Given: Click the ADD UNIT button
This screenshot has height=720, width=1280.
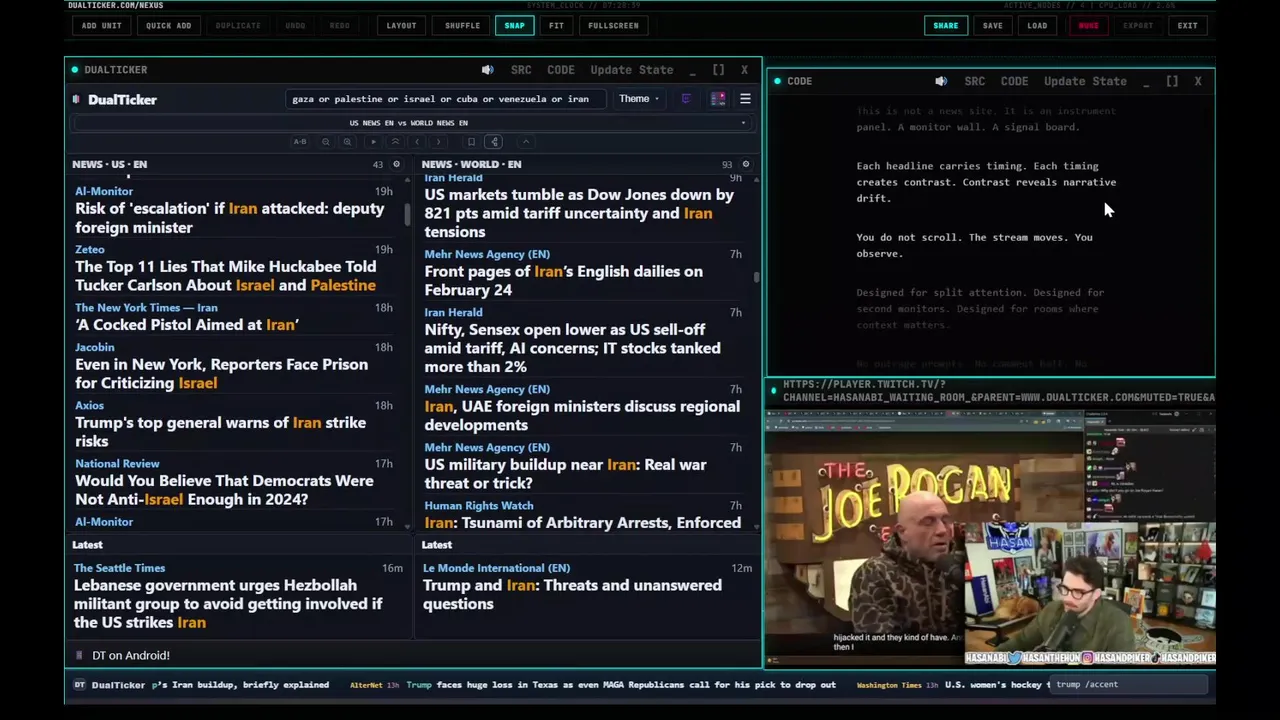Looking at the screenshot, I should [x=101, y=25].
